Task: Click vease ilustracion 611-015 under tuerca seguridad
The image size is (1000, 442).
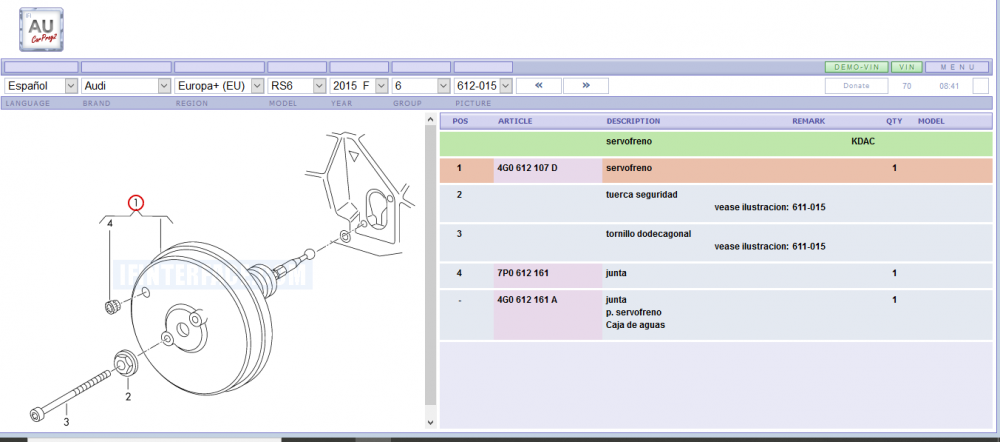Action: click(770, 207)
